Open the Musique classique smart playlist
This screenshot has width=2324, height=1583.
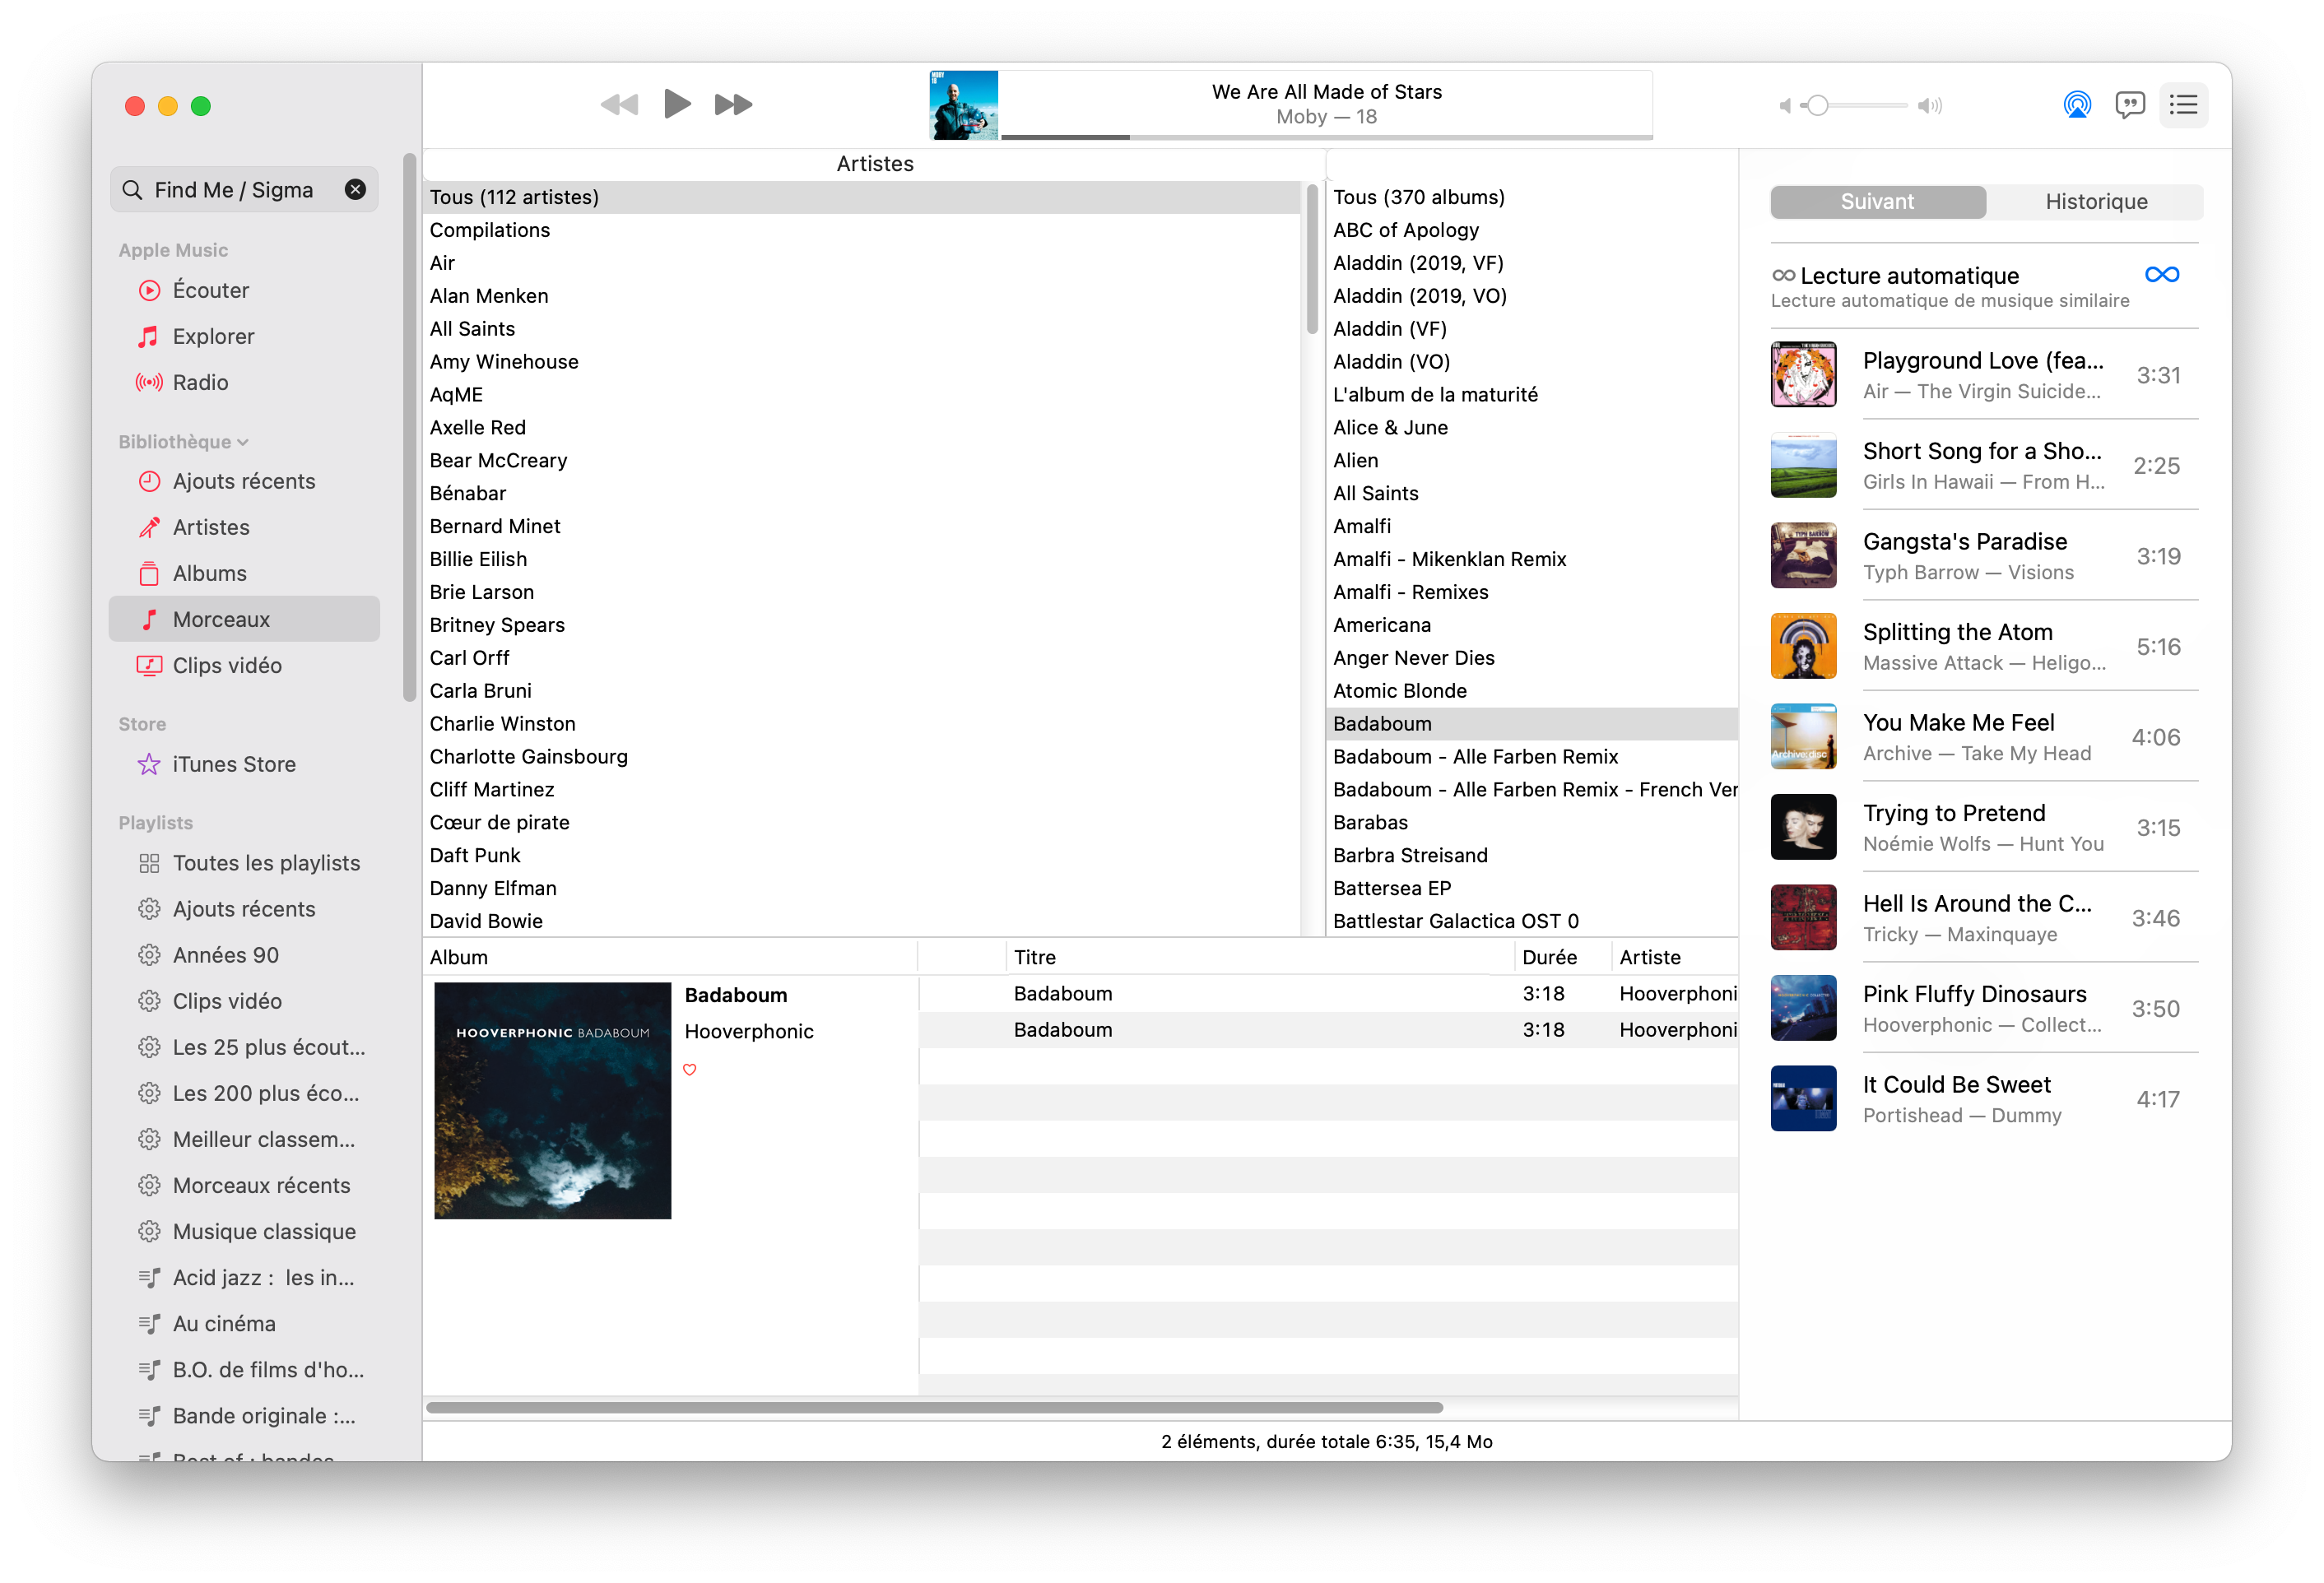tap(243, 1231)
